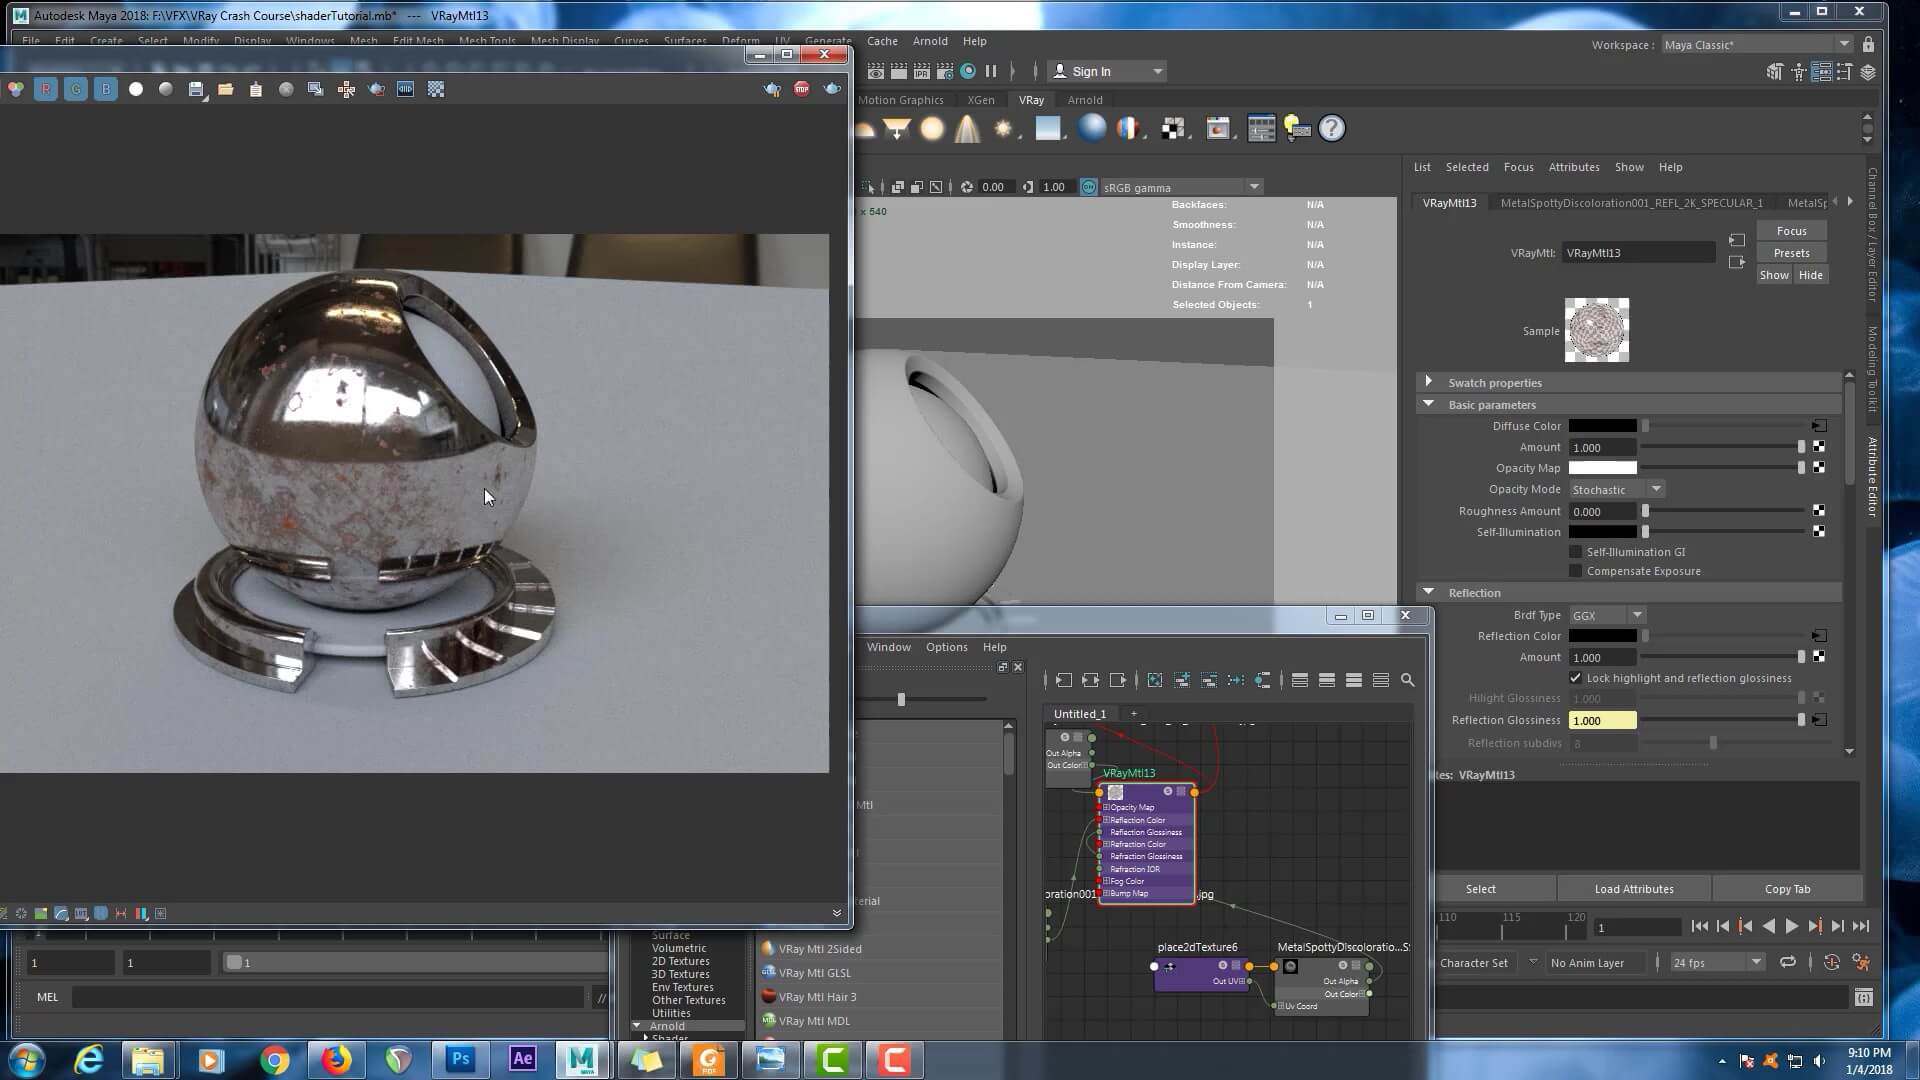
Task: Open the Brdf Type GGX dropdown
Action: 1606,615
